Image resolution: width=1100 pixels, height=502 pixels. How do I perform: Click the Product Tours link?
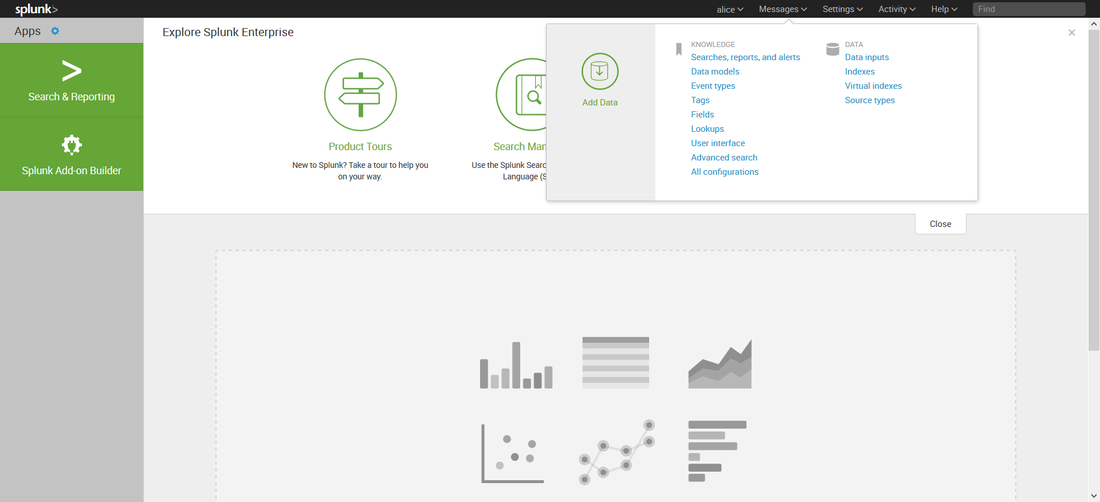click(360, 147)
